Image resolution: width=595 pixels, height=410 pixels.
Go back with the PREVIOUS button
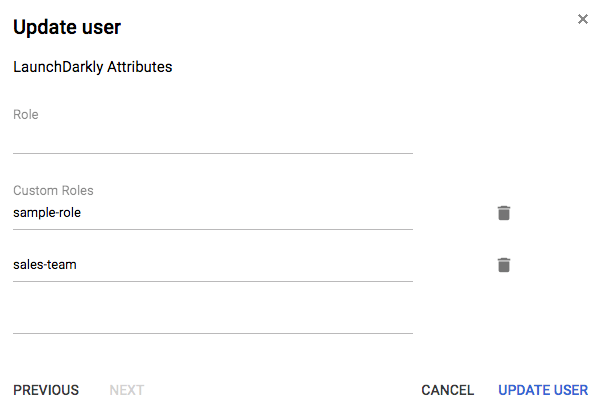click(x=46, y=390)
